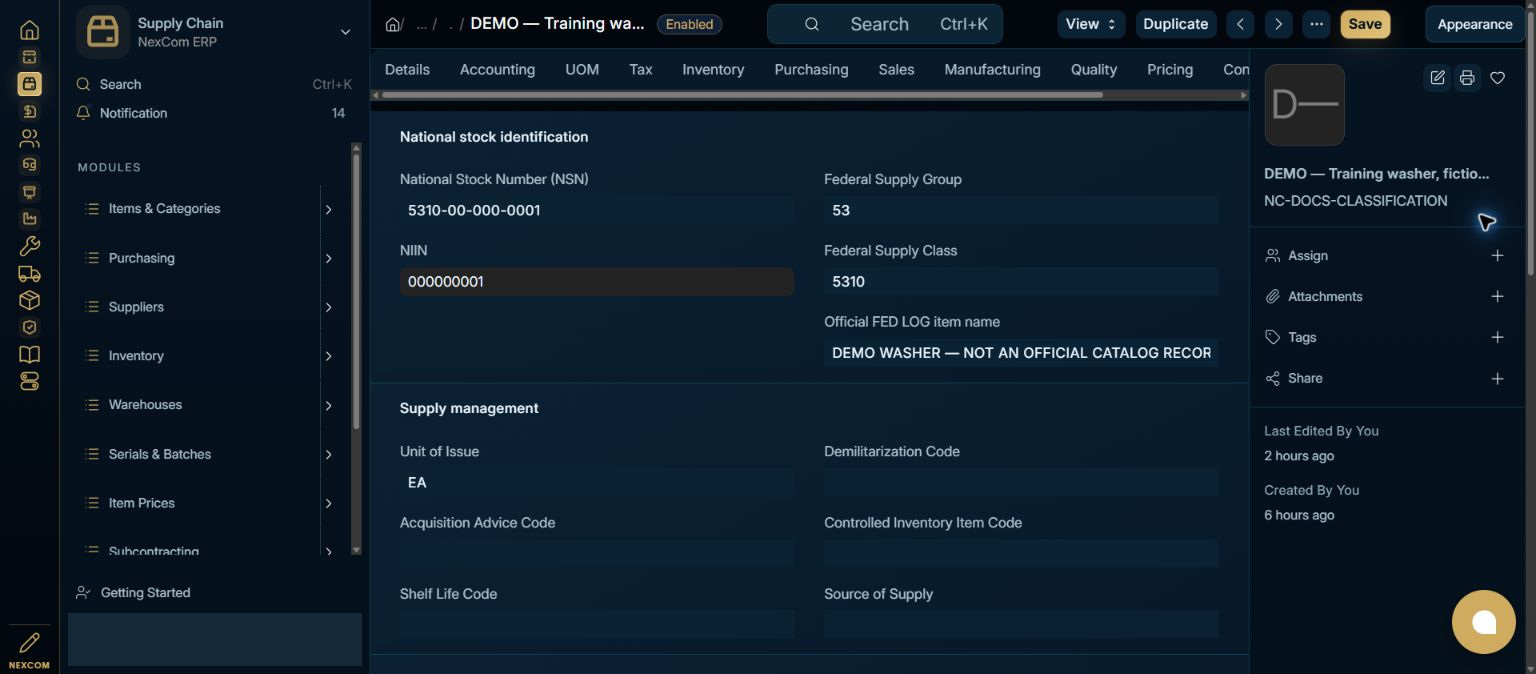Click the edit pencil icon in side panel
The height and width of the screenshot is (674, 1536).
(1437, 78)
